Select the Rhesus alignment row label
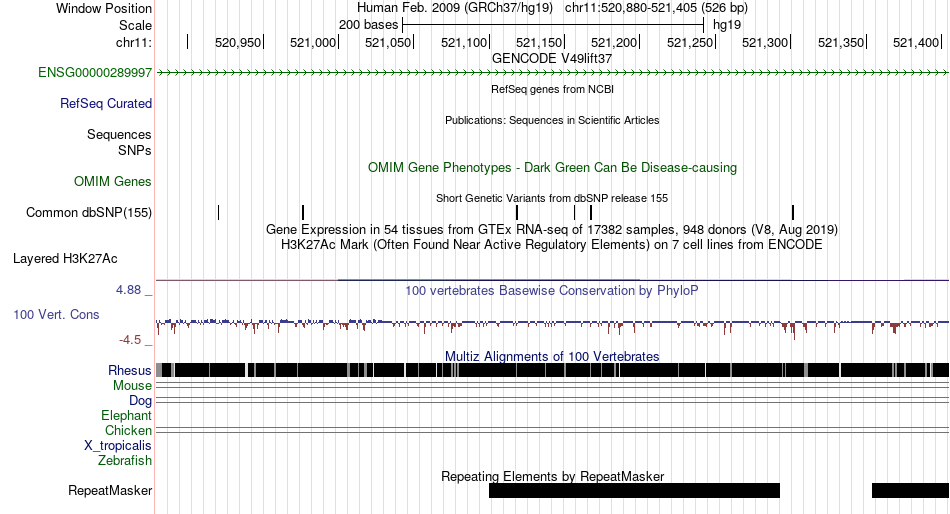950x514 pixels. [130, 370]
